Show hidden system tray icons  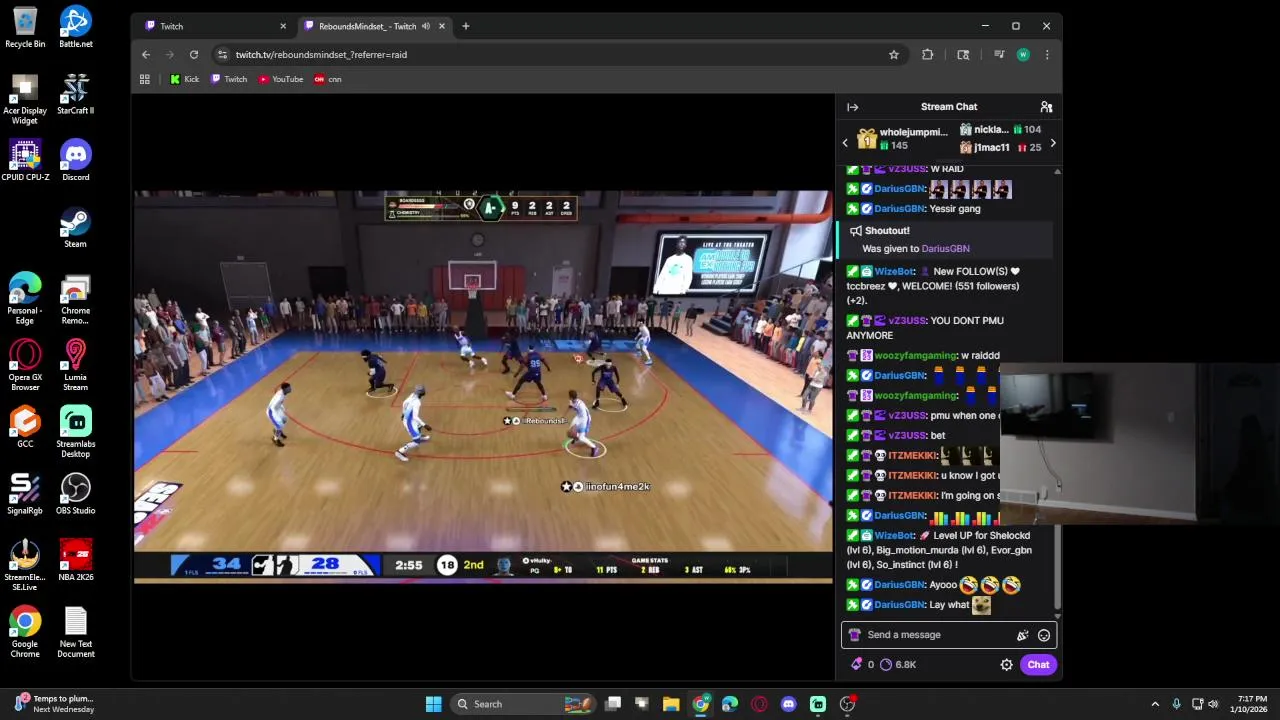1155,704
